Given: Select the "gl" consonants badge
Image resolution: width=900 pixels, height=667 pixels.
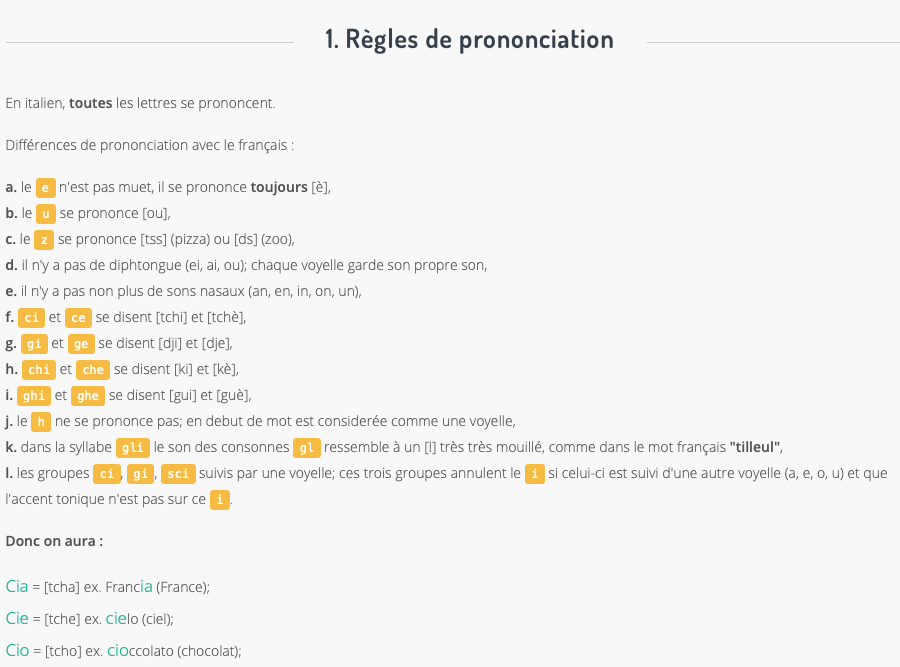Looking at the screenshot, I should (x=306, y=447).
